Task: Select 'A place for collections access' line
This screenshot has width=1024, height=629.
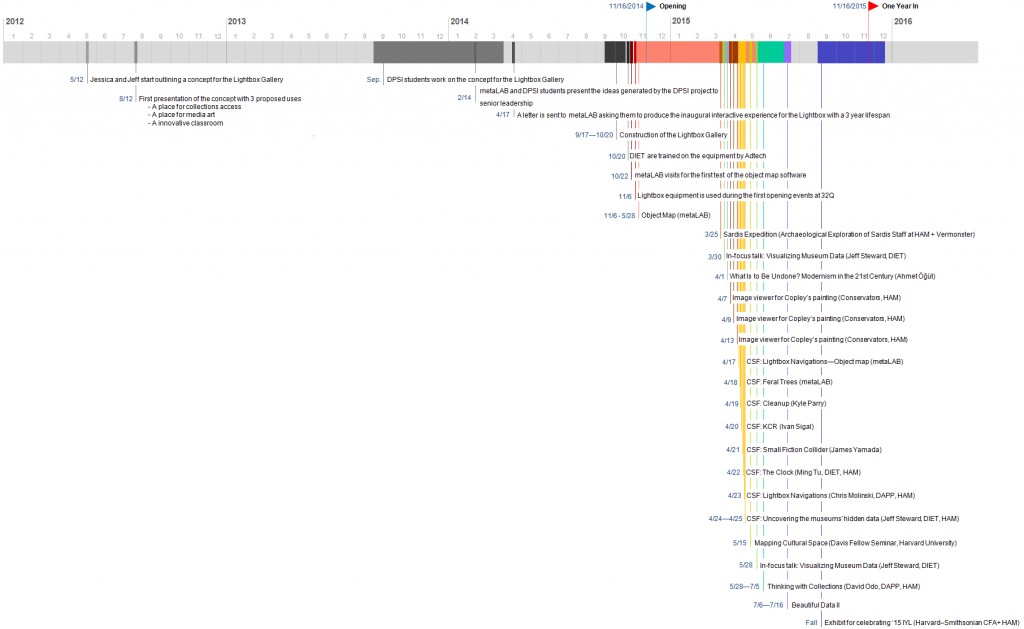Action: click(x=195, y=107)
